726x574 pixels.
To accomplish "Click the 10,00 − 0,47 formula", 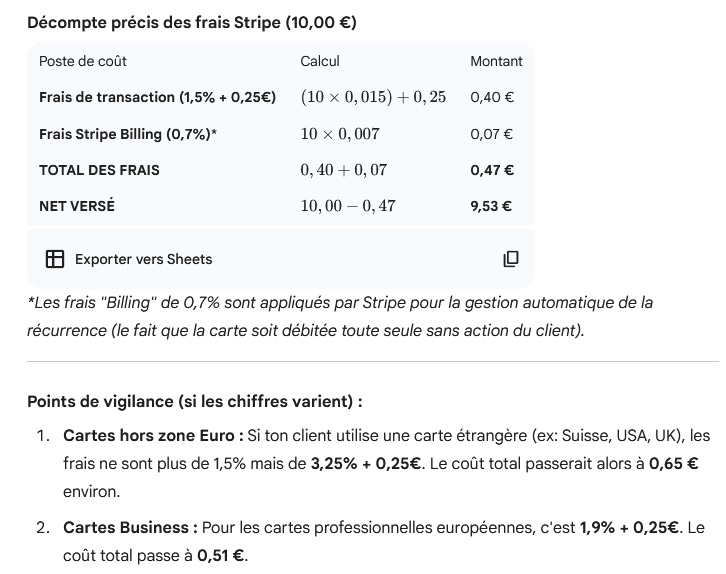I will pyautogui.click(x=348, y=206).
